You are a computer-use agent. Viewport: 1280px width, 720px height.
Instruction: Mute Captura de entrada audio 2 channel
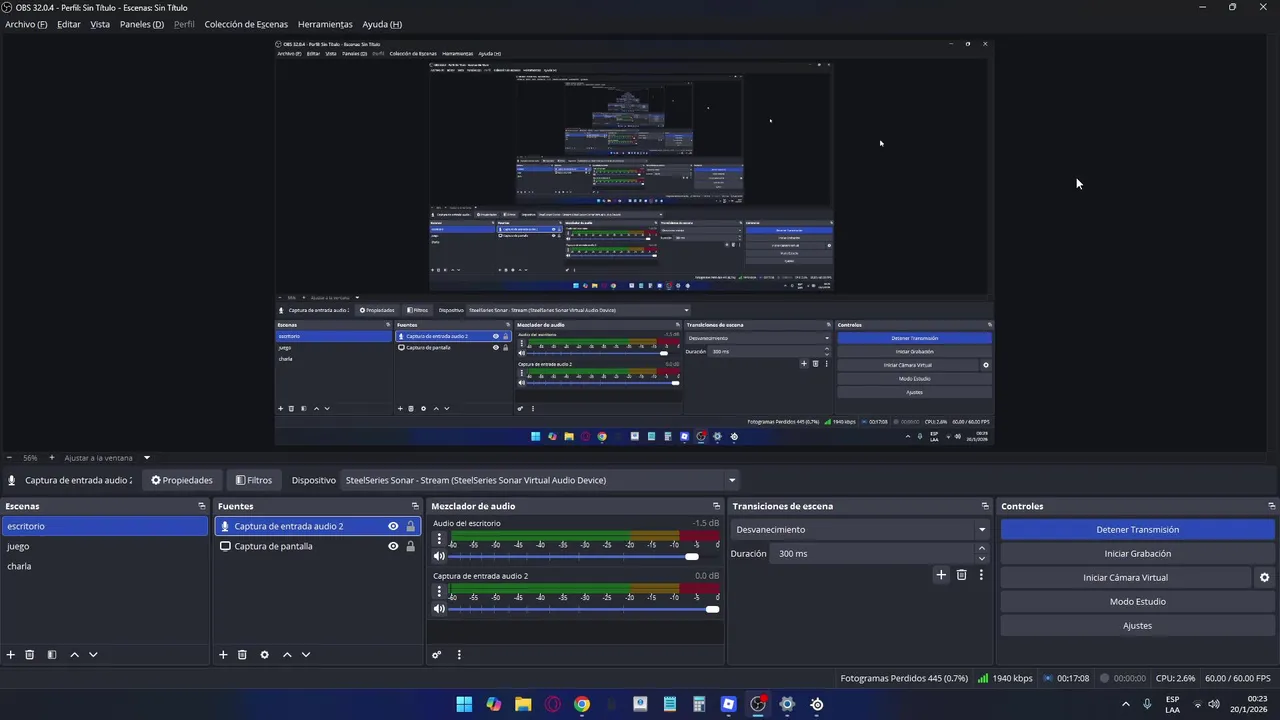point(439,609)
